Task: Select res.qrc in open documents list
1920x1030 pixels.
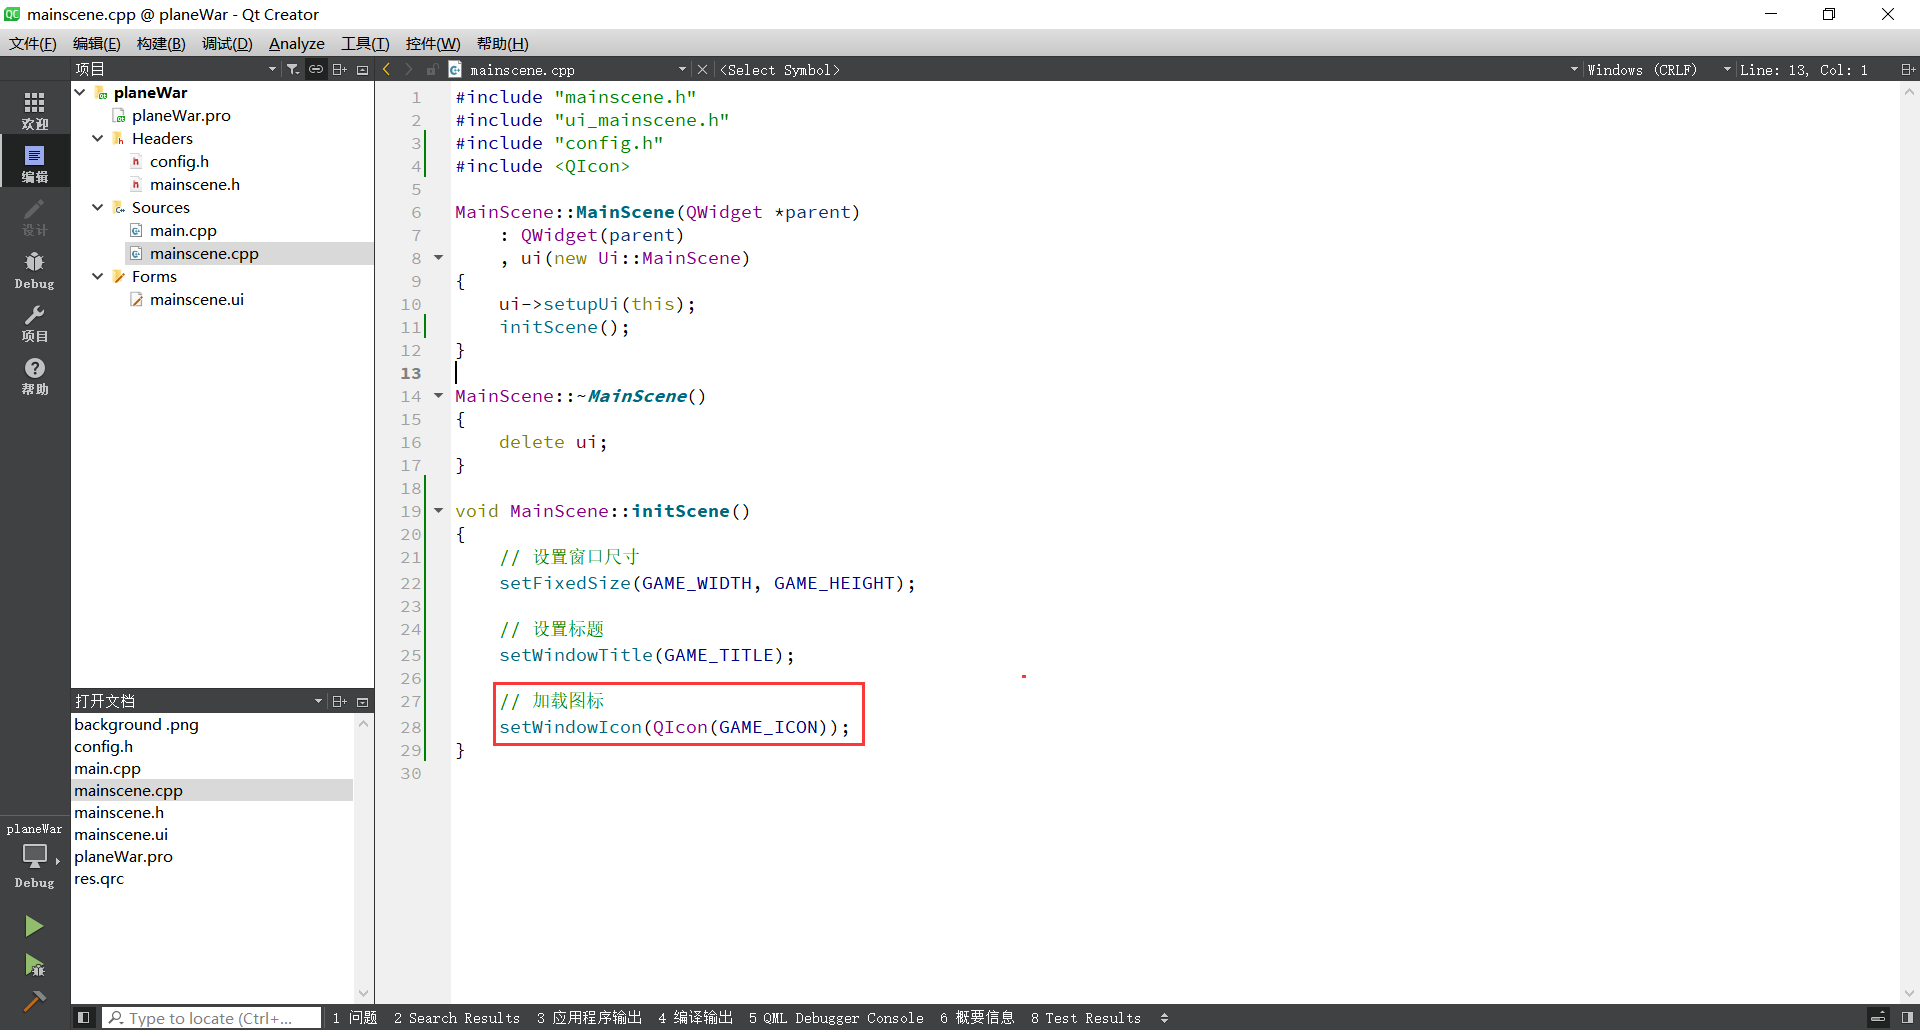Action: tap(99, 879)
